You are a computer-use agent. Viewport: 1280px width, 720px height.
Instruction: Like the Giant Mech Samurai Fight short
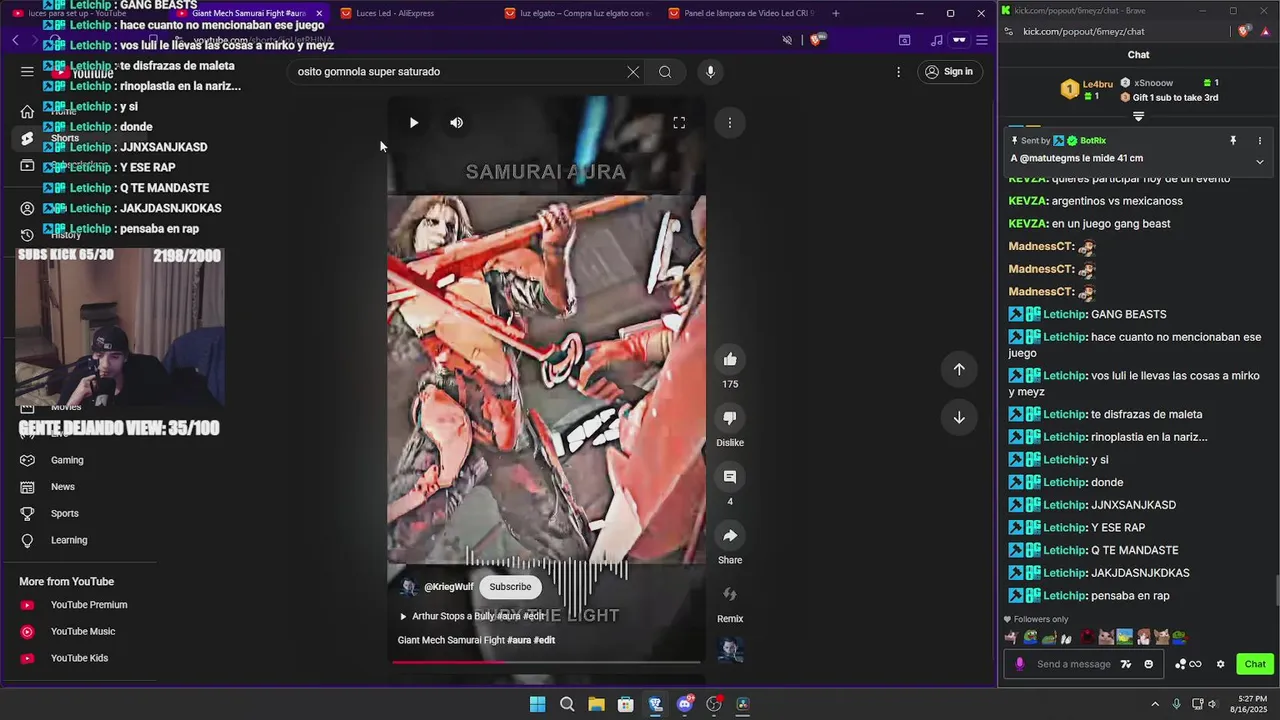click(x=730, y=360)
